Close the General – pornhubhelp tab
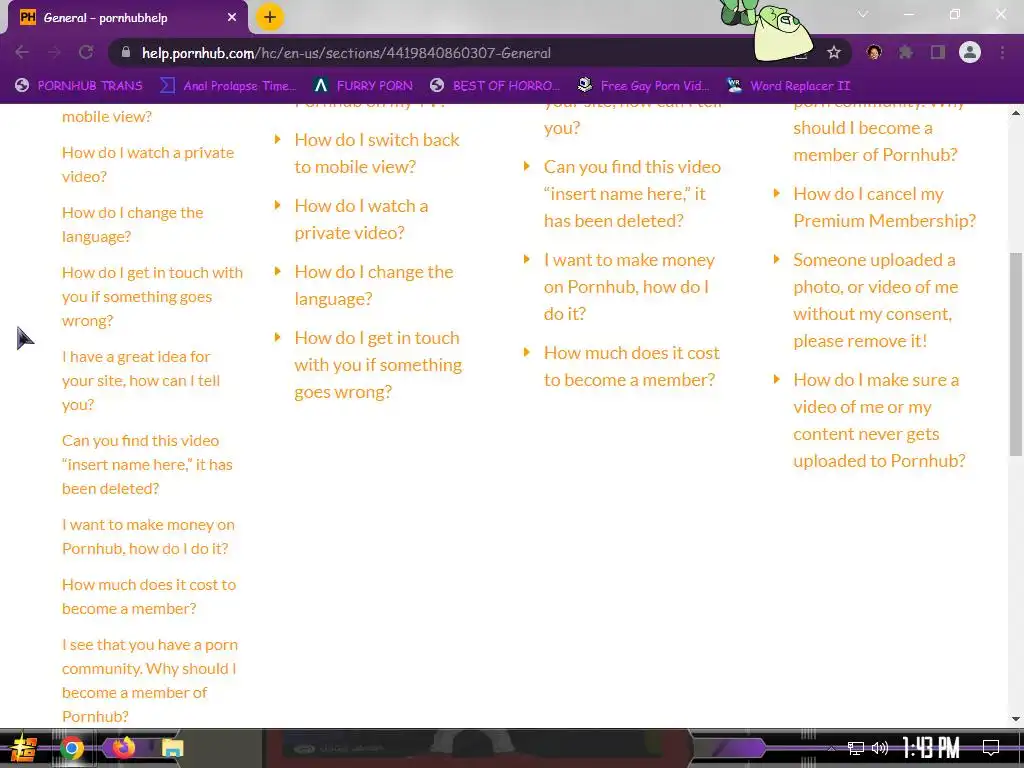This screenshot has height=768, width=1024. point(232,18)
